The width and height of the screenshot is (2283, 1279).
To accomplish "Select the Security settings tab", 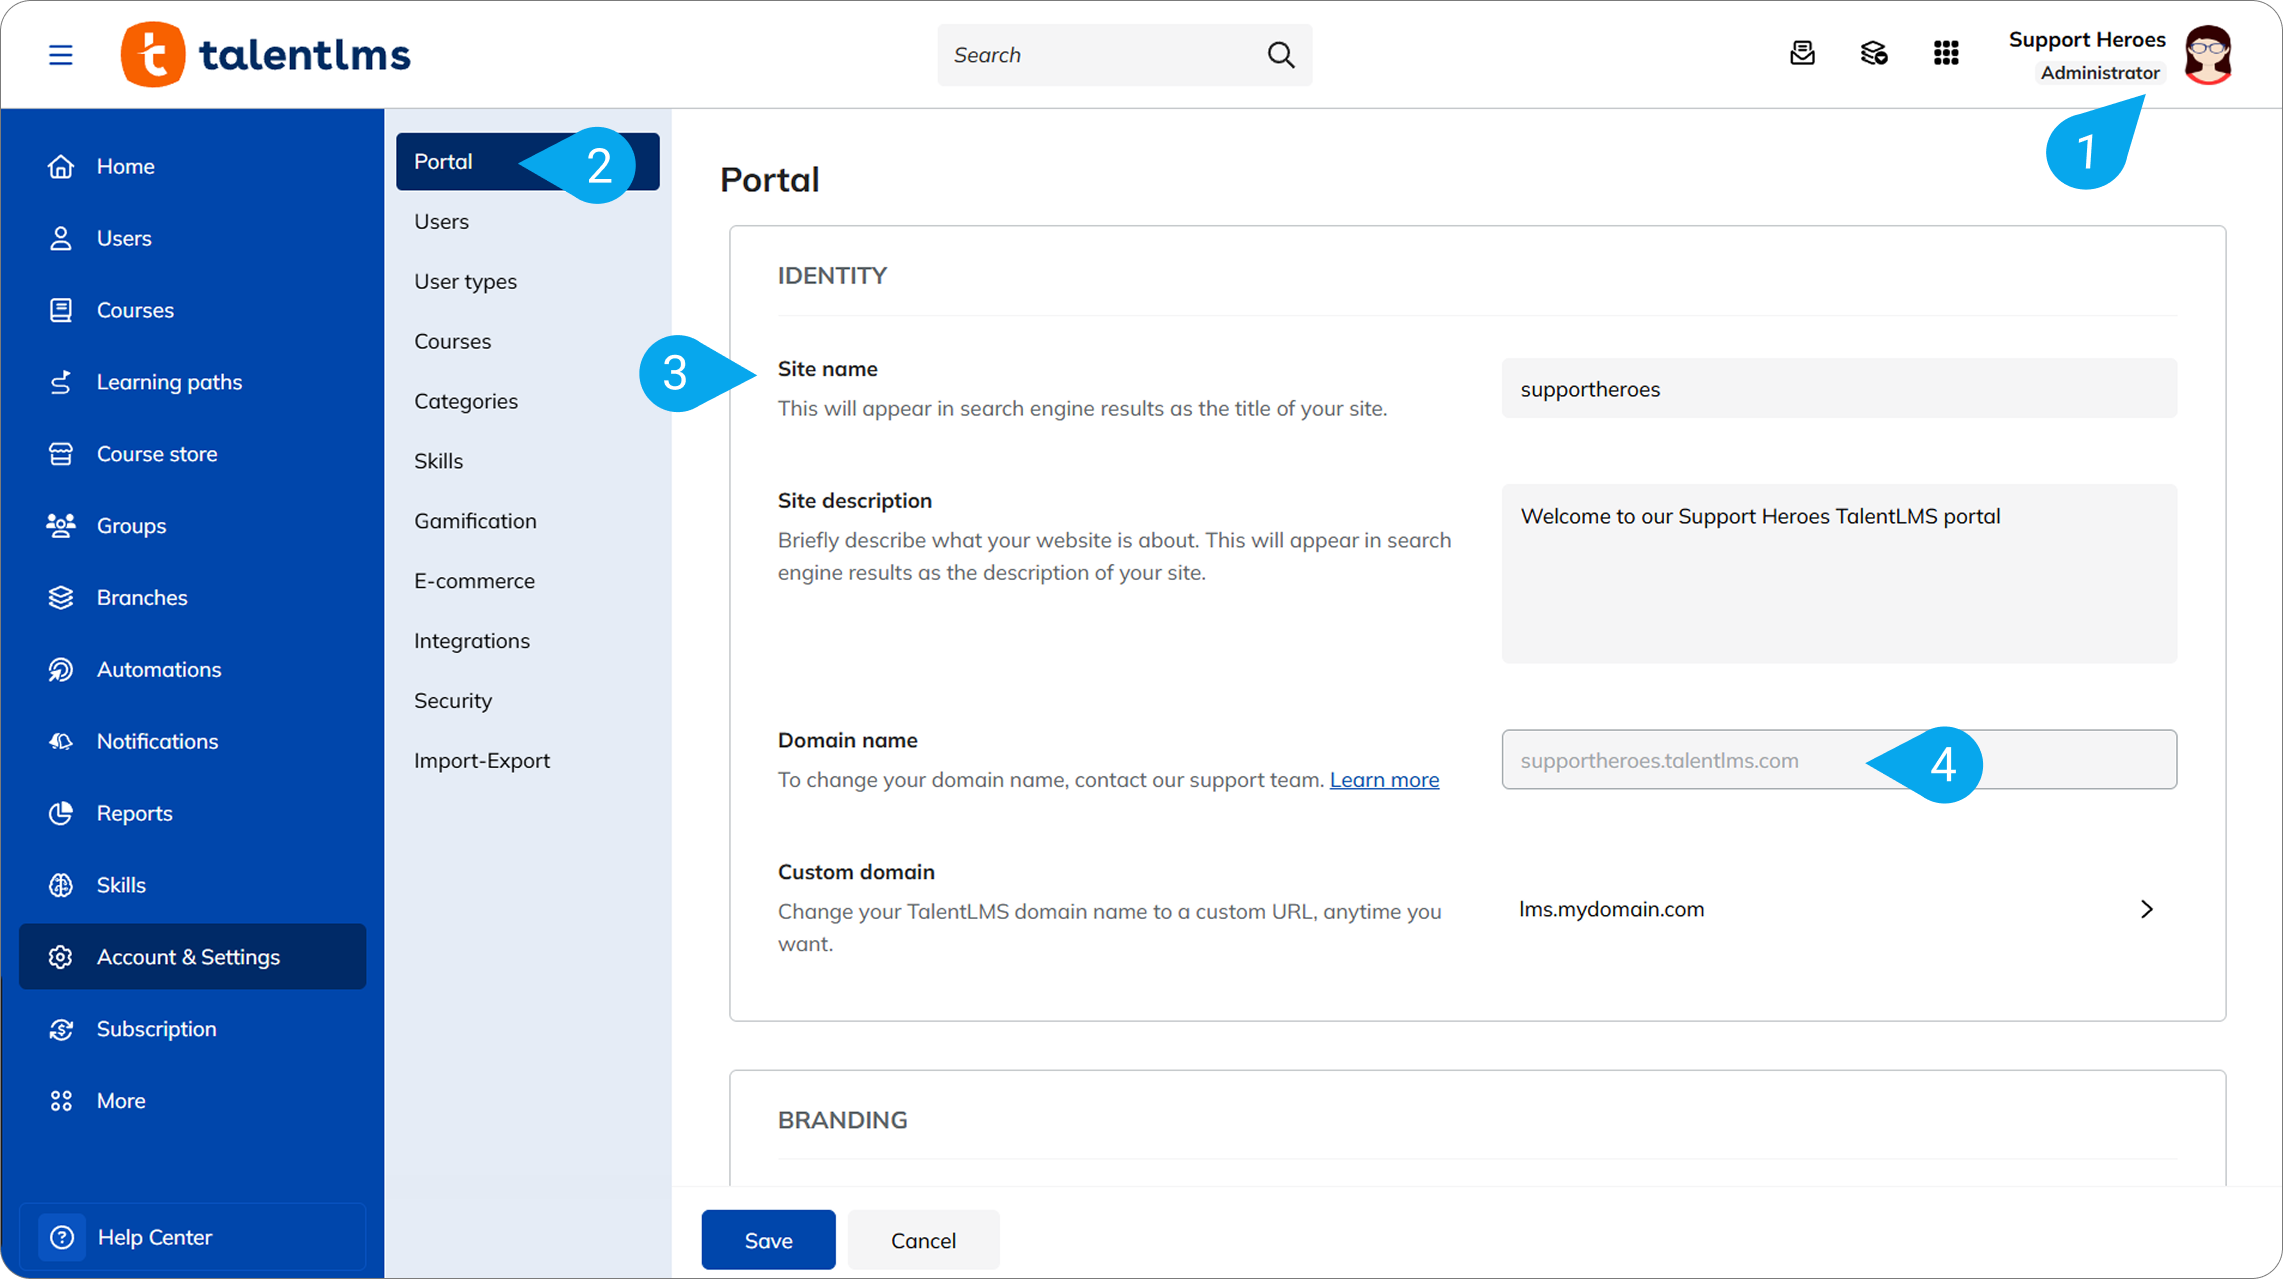I will 453,700.
